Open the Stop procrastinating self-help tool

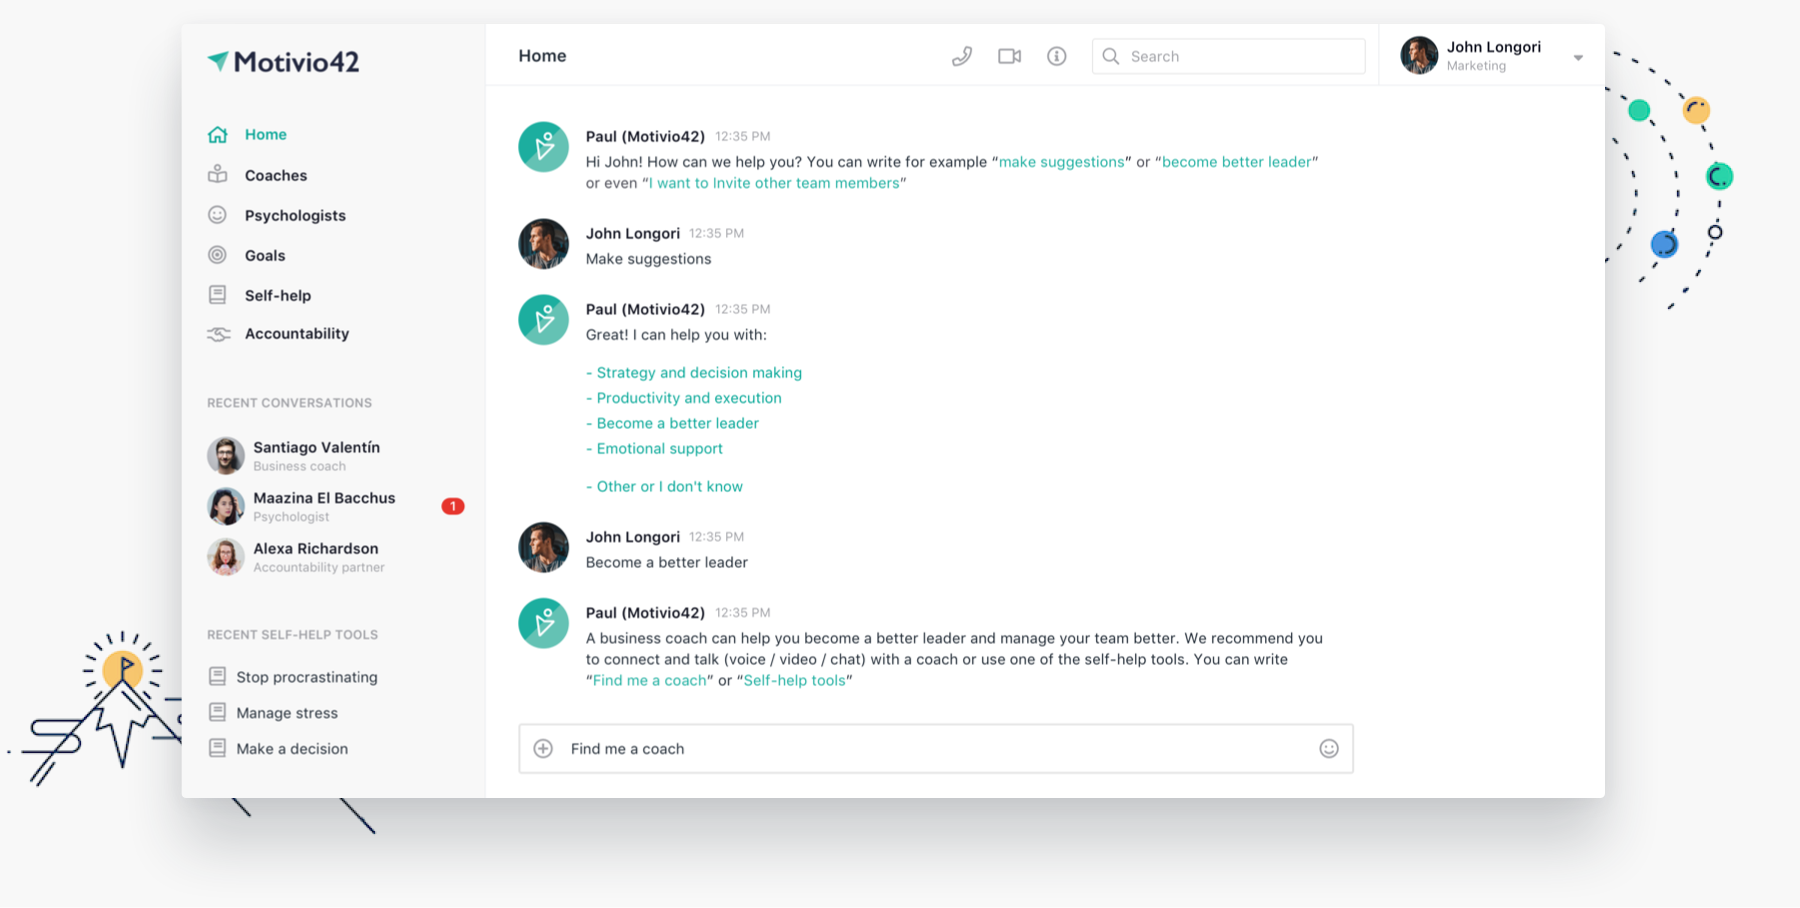[x=306, y=676]
